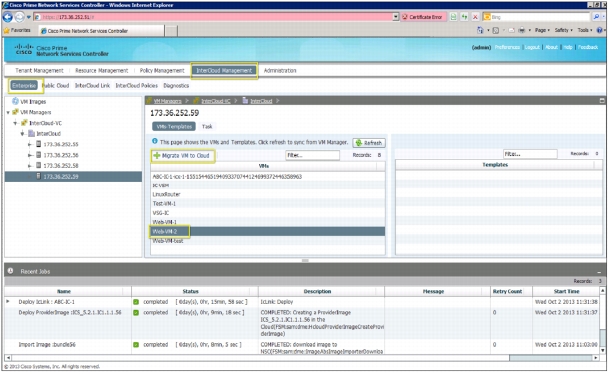Screen dimensions: 609x374
Task: Click completed status icon for Import Image
Action: point(136,345)
